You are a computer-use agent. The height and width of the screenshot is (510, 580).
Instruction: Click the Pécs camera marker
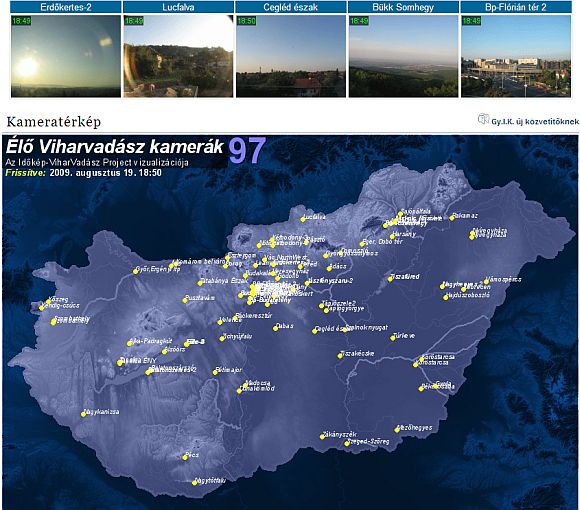point(185,457)
